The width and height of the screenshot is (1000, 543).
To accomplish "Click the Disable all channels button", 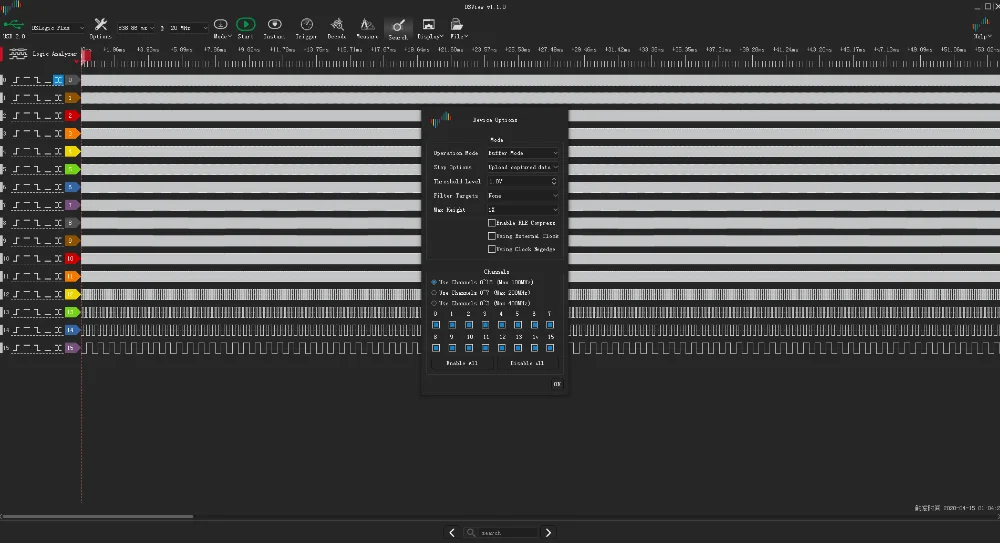I will (529, 364).
